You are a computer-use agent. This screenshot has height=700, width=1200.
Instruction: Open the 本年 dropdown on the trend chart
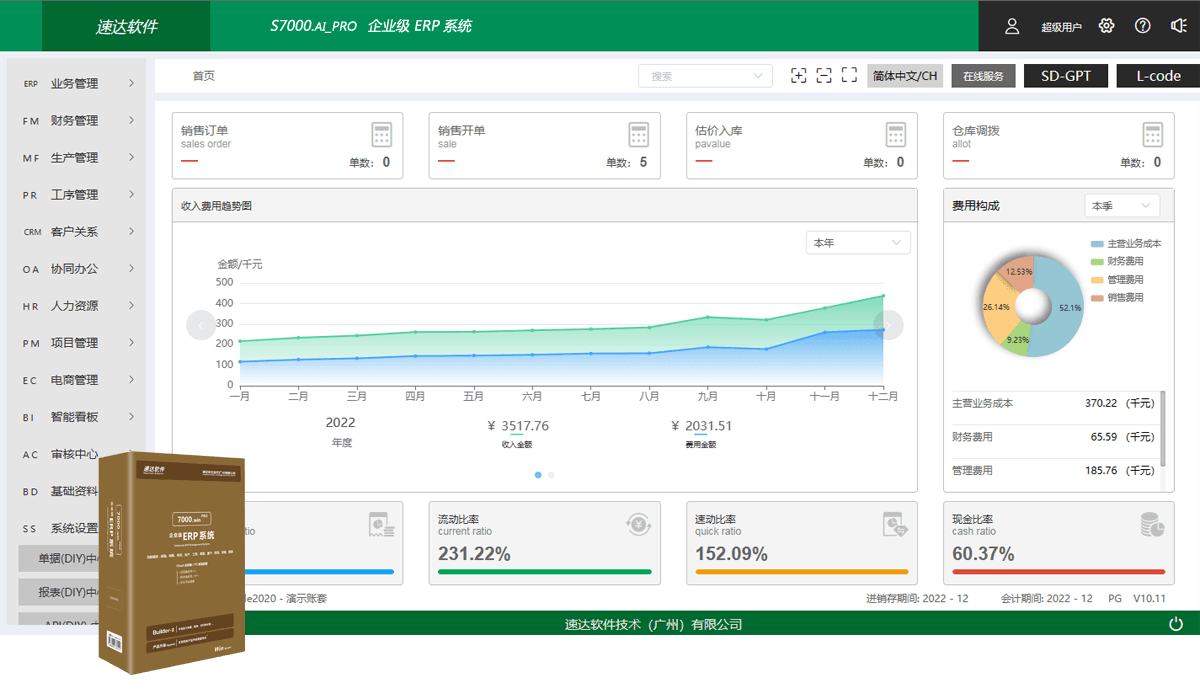coord(857,242)
